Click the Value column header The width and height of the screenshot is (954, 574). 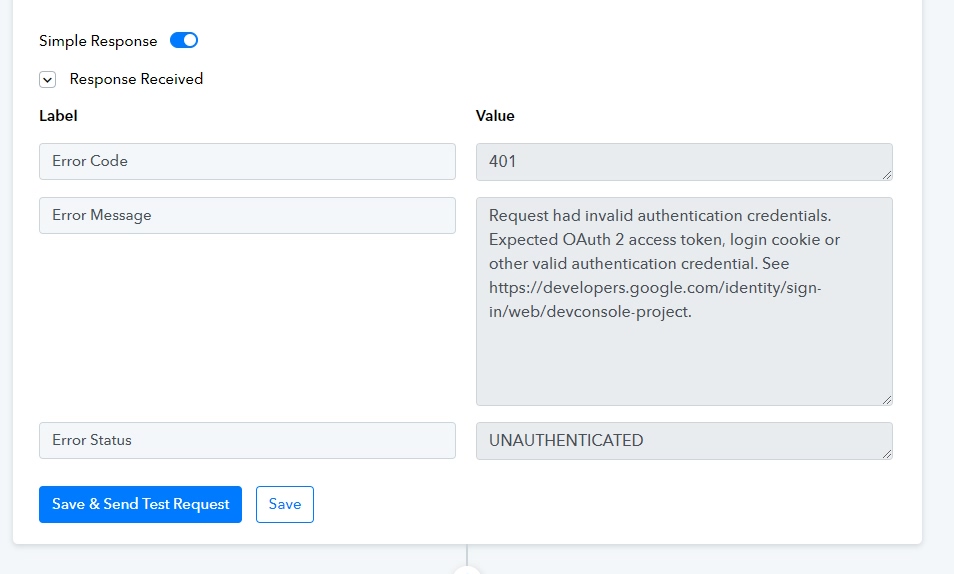(x=495, y=116)
